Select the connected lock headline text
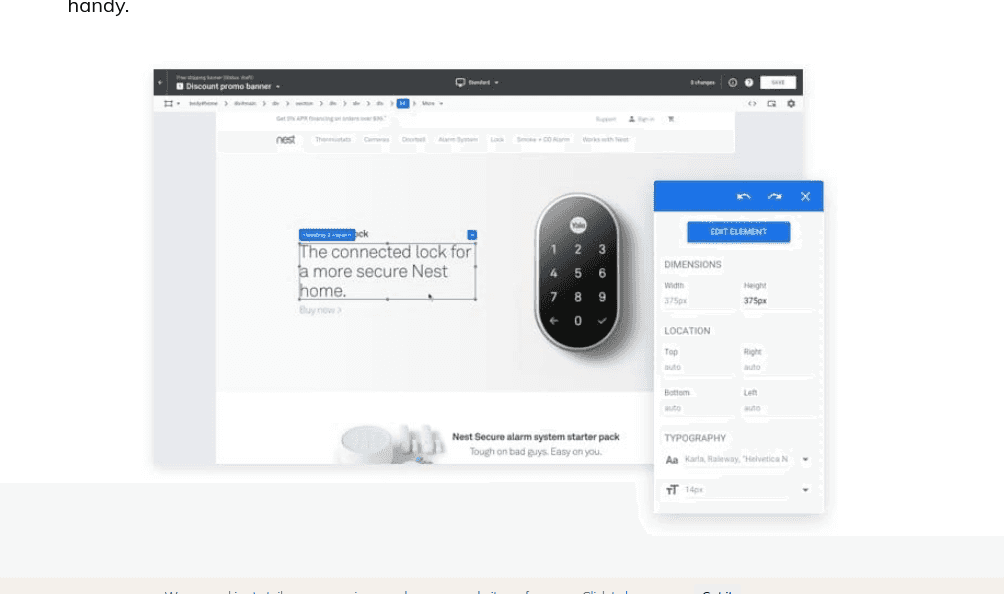1004x594 pixels. (x=387, y=271)
